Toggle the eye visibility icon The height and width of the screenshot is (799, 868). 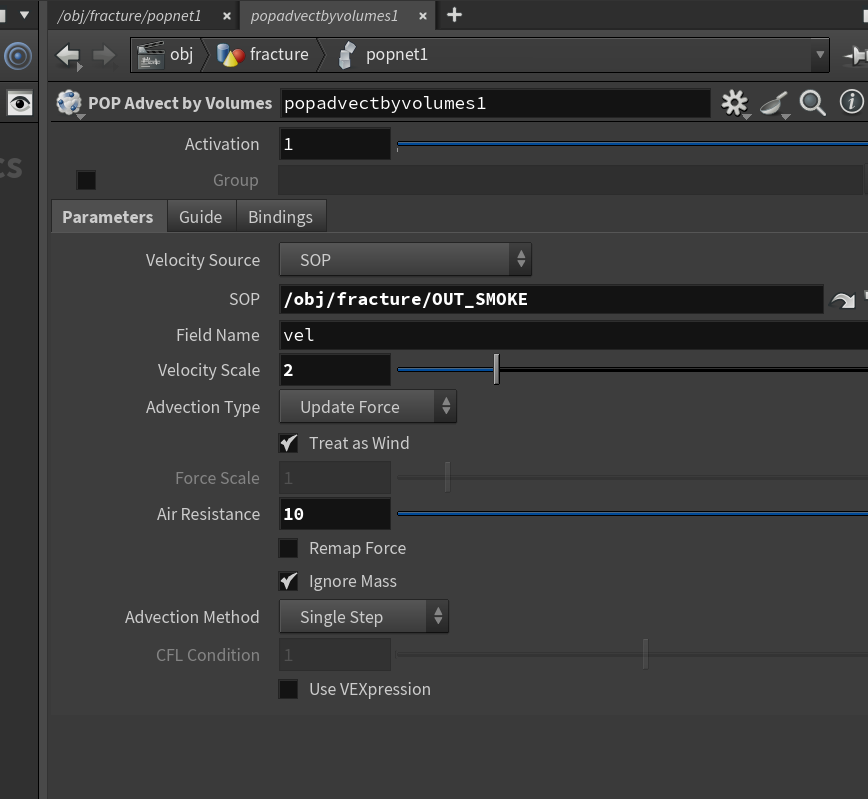click(20, 103)
